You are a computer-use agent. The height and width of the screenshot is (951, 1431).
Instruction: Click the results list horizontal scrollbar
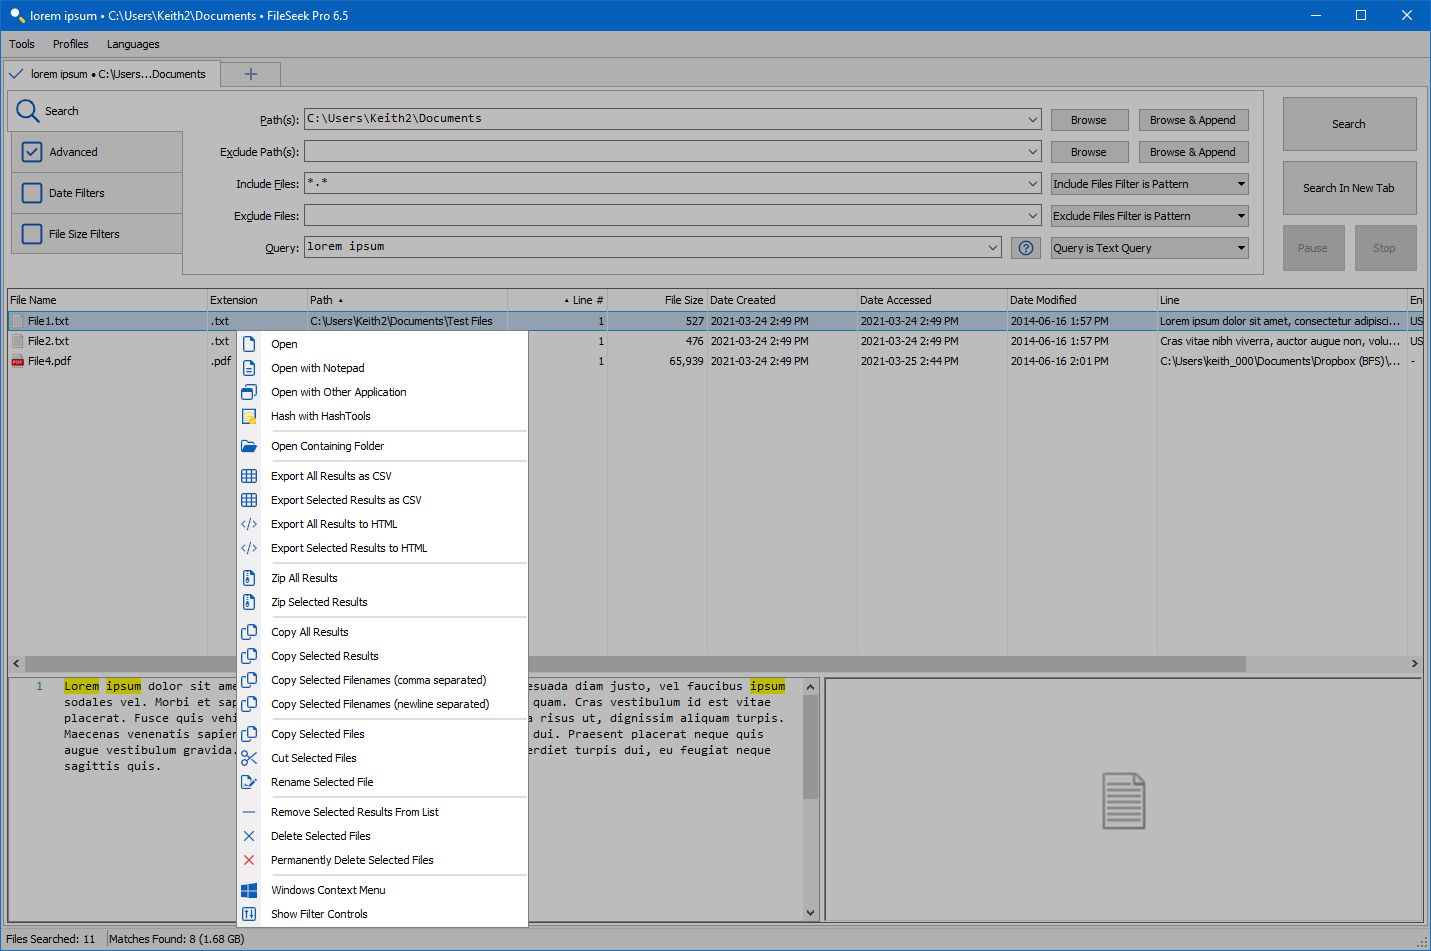[635, 664]
